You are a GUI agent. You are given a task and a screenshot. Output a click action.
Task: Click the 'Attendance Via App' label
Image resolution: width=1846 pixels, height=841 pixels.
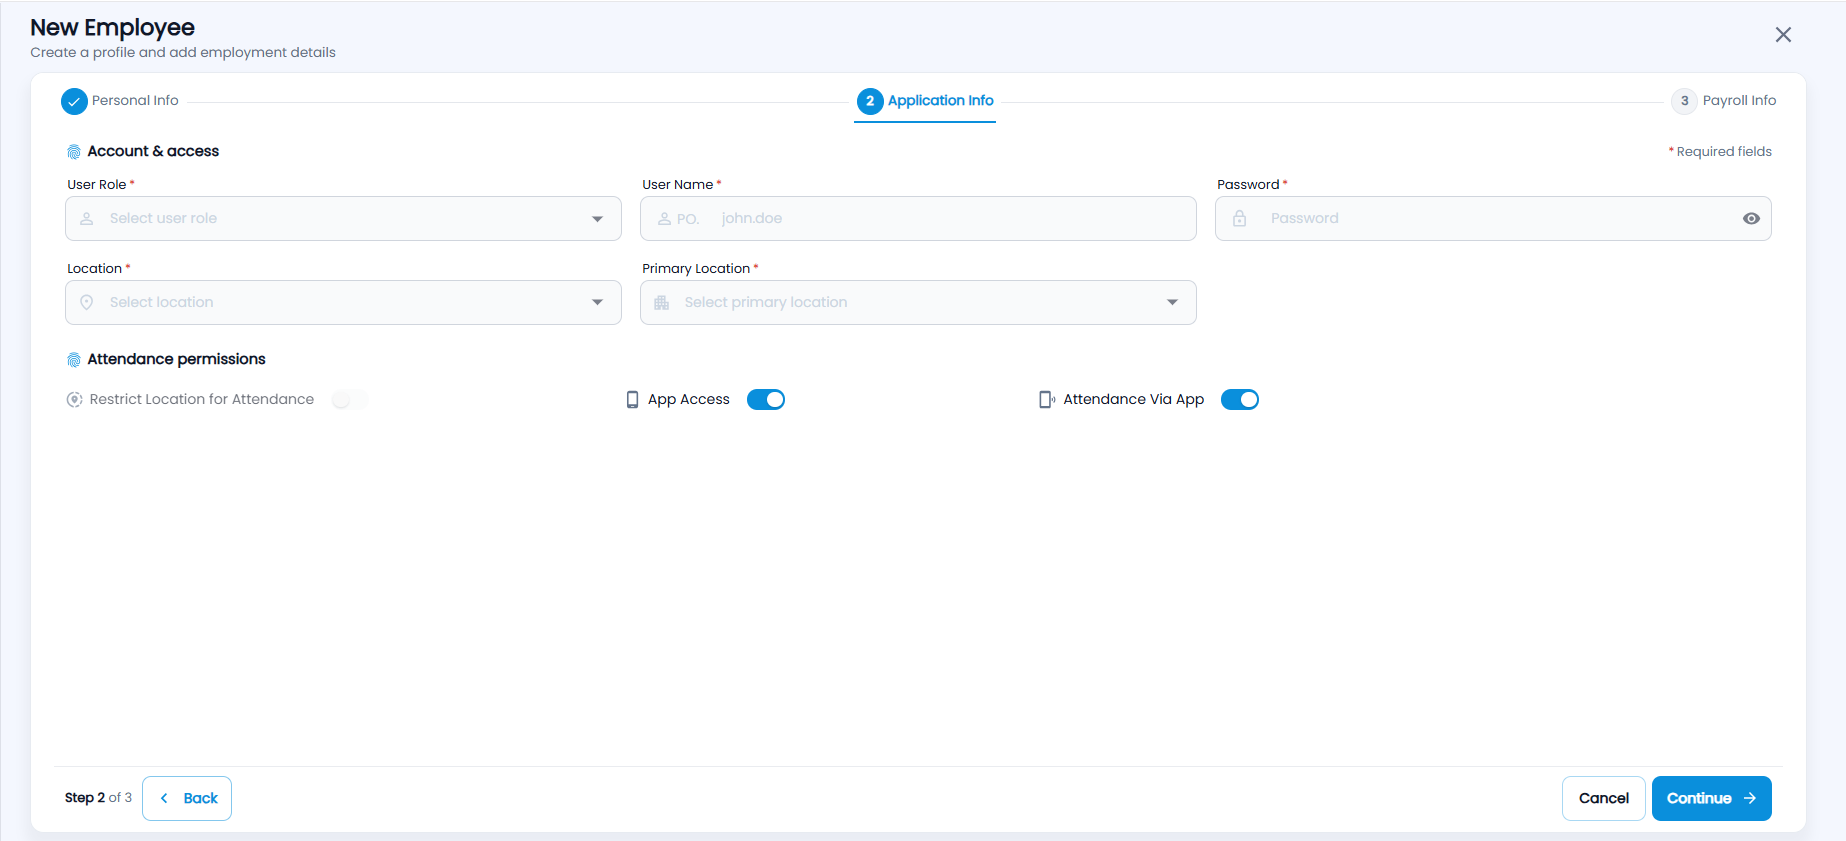click(x=1134, y=399)
